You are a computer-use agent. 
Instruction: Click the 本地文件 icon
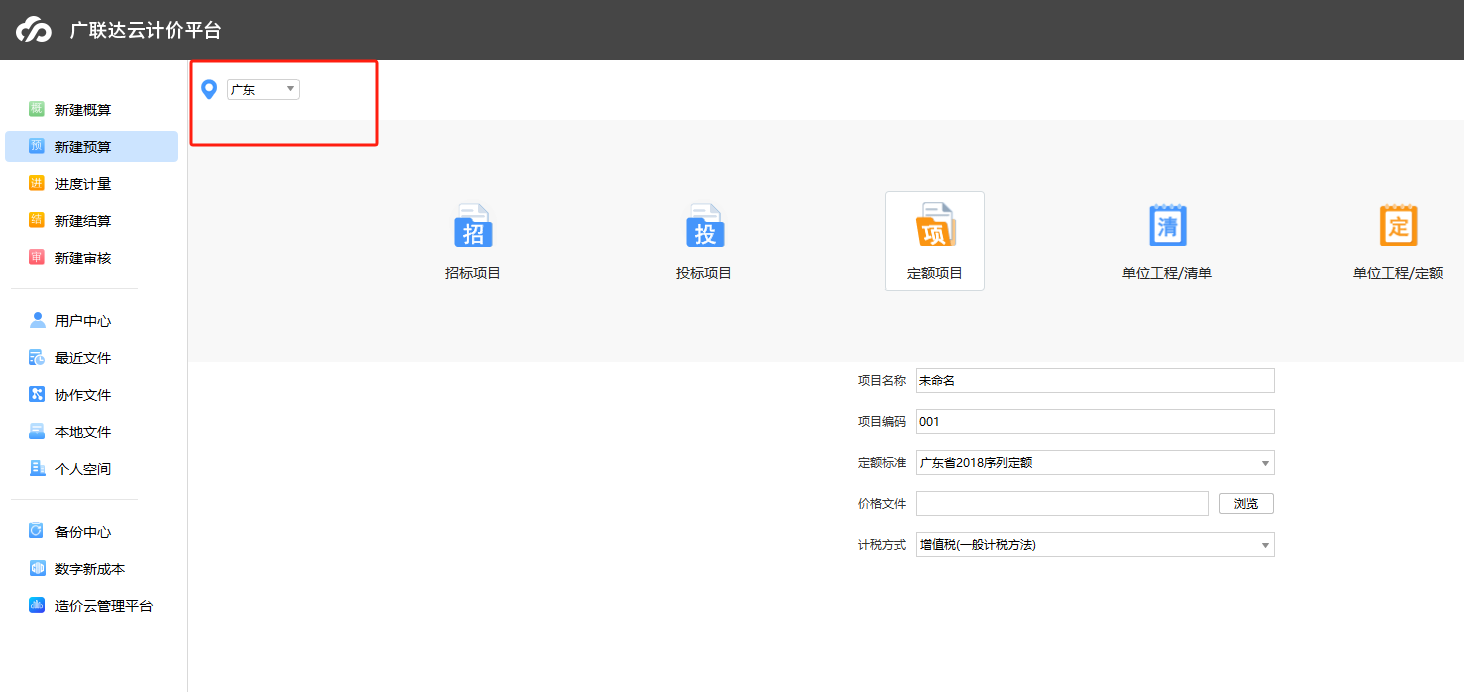pyautogui.click(x=37, y=431)
